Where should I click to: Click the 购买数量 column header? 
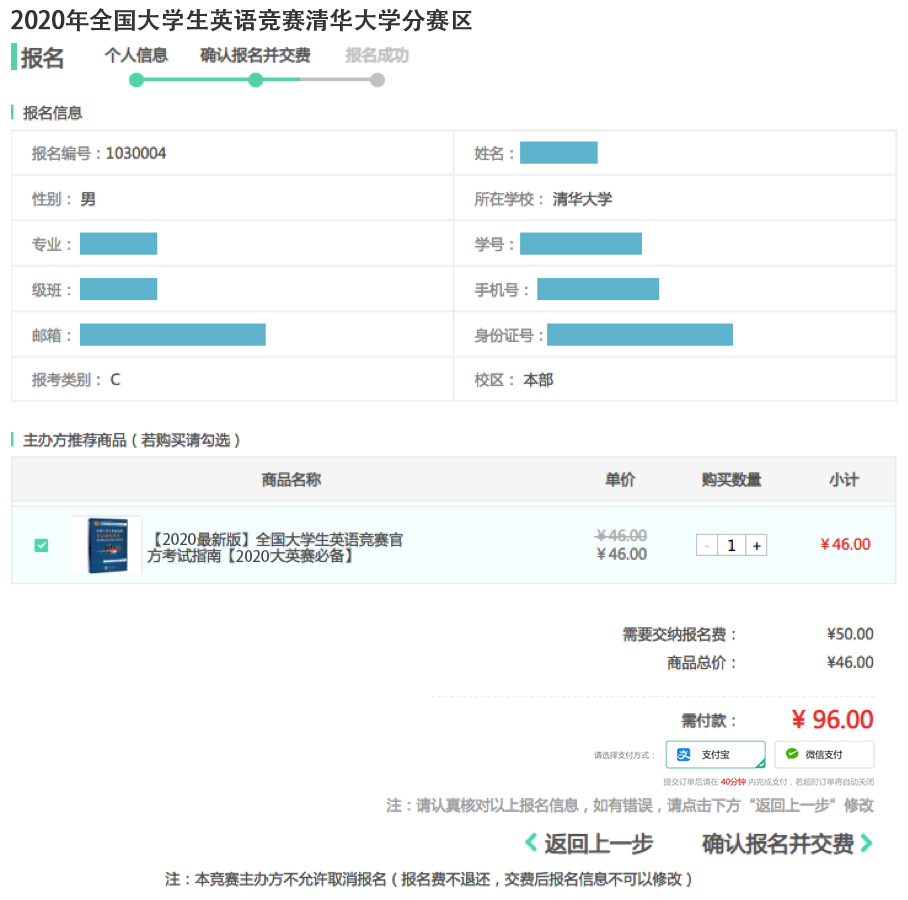(731, 480)
